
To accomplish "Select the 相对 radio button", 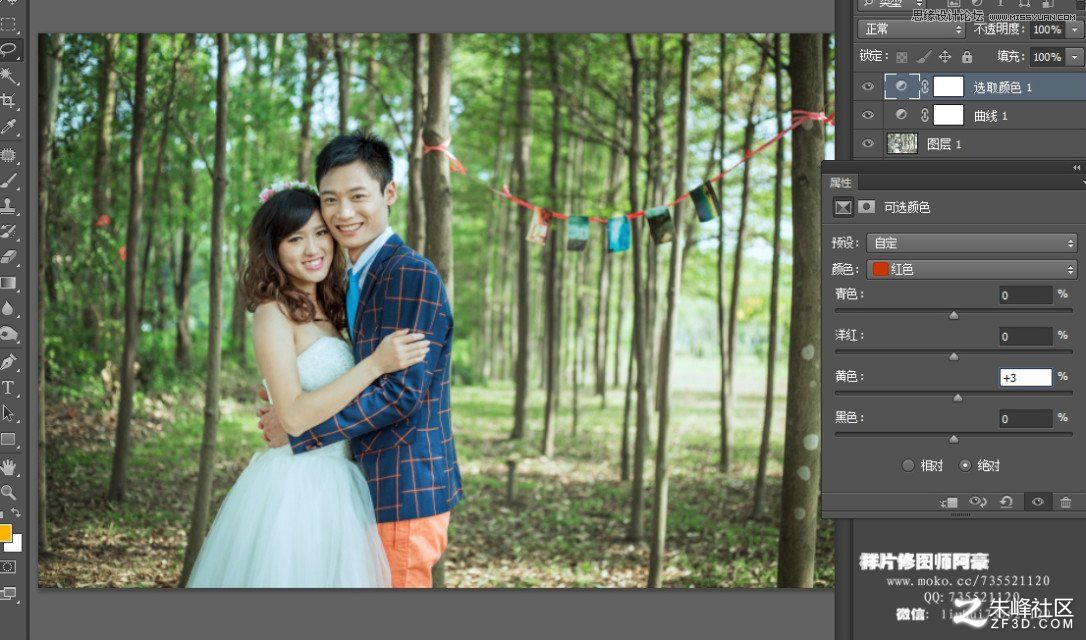I will click(908, 465).
